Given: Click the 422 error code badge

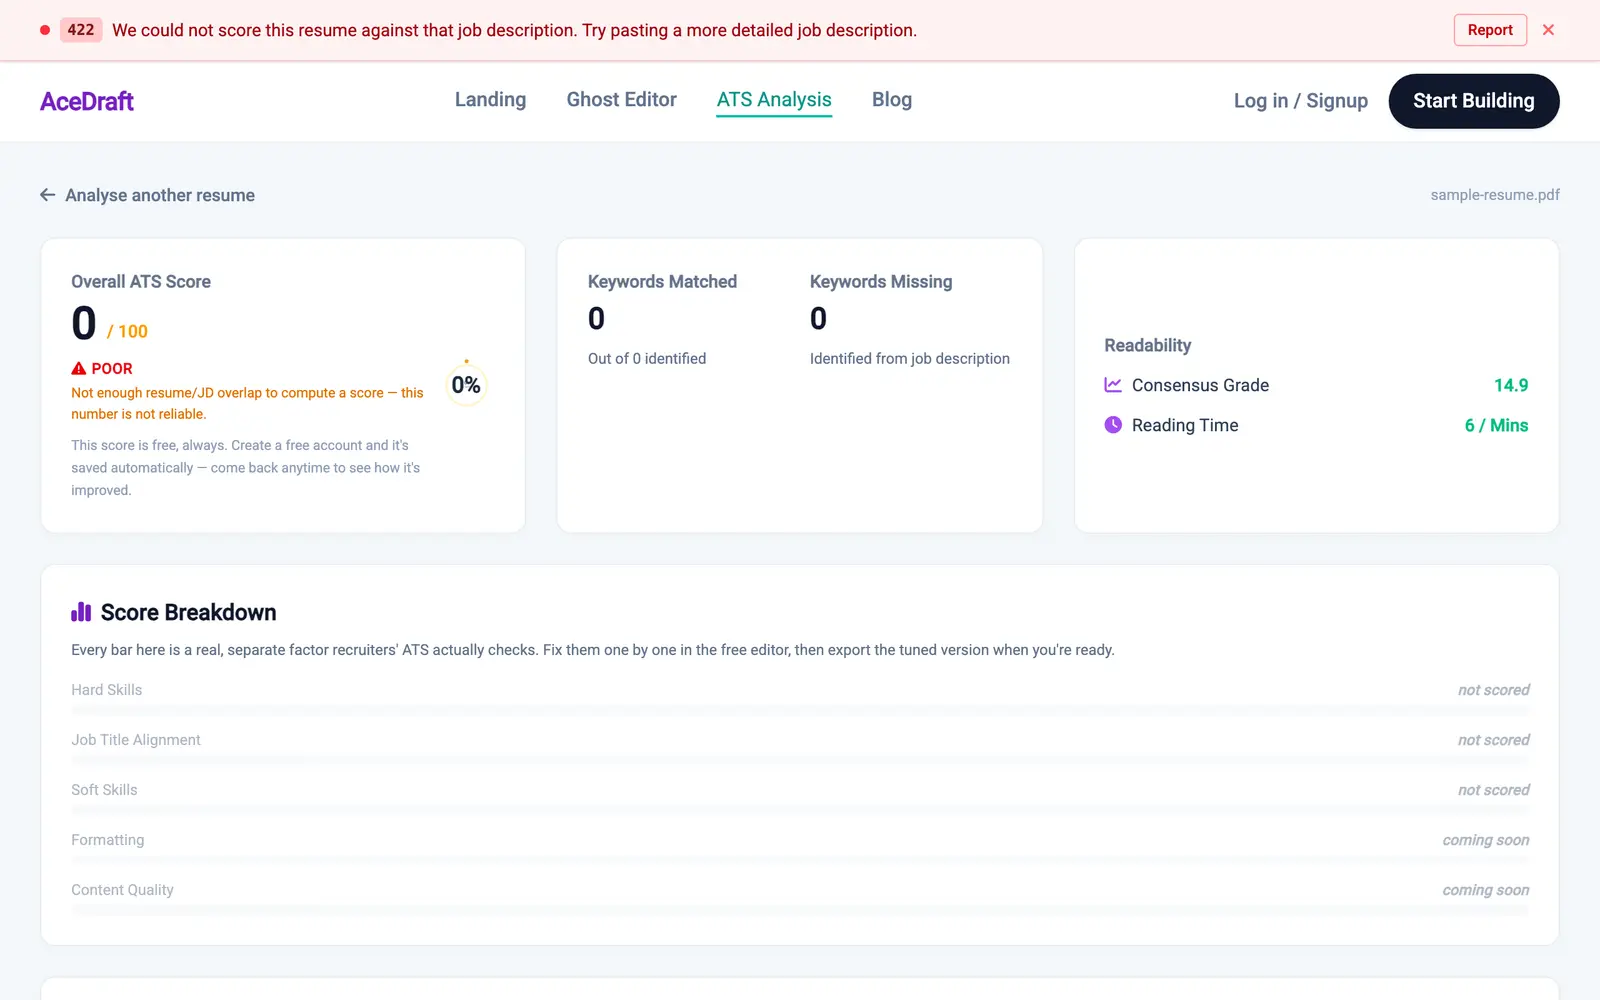Looking at the screenshot, I should (81, 30).
